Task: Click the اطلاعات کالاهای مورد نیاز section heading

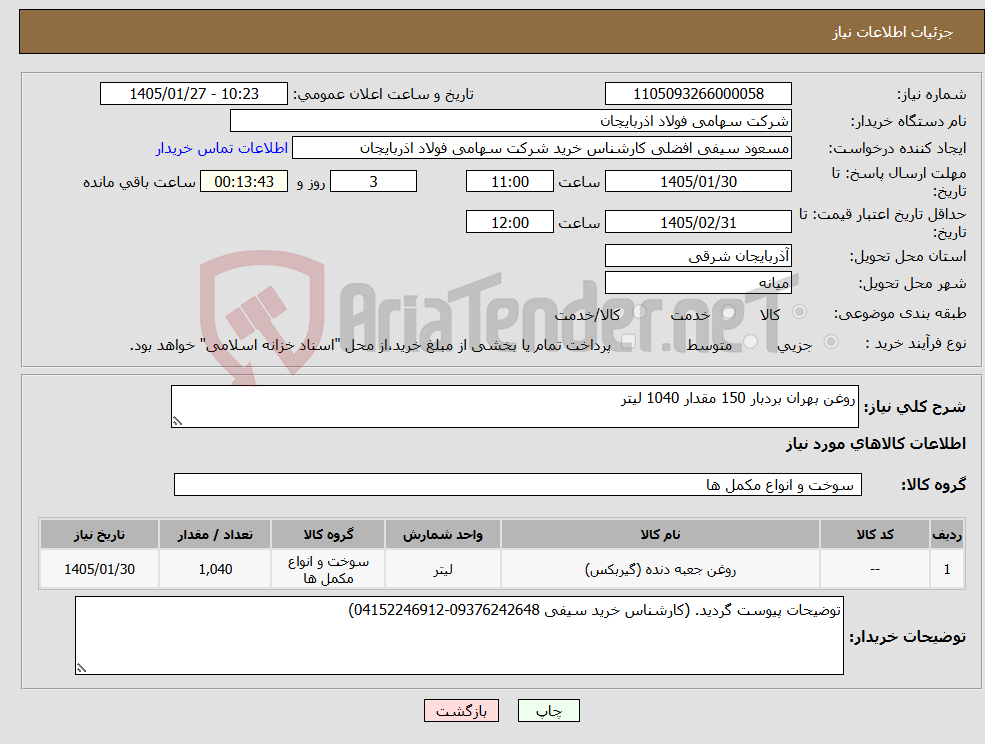Action: click(x=876, y=444)
